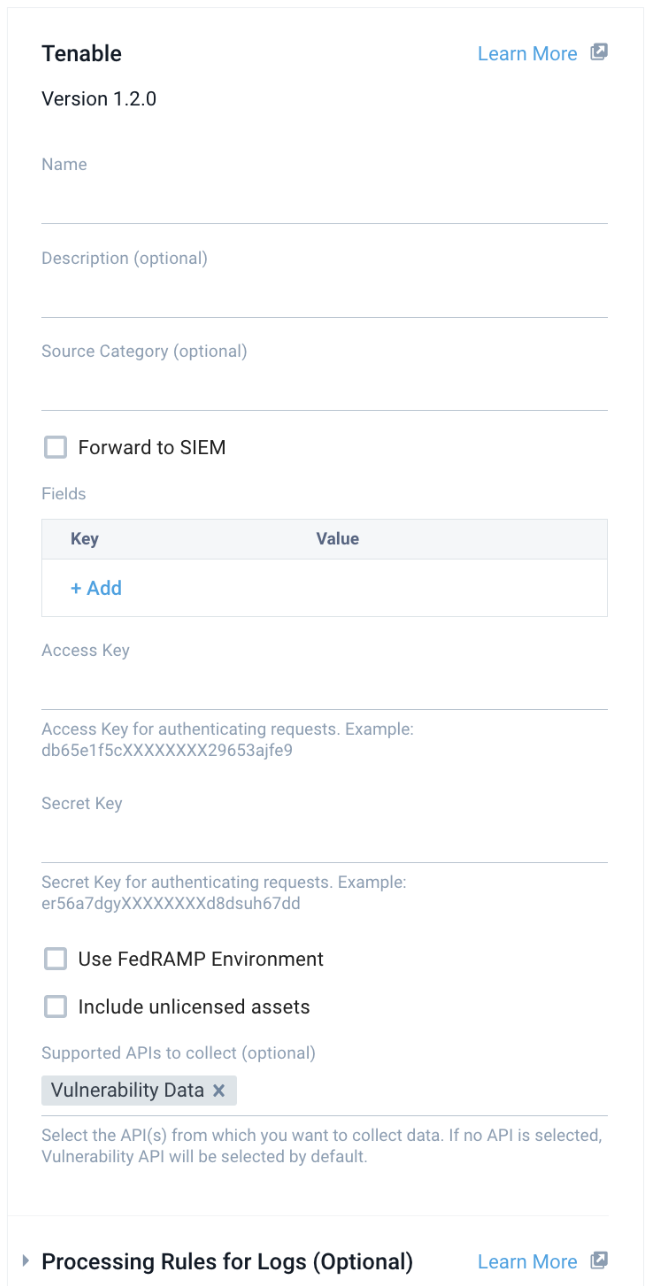Click the Processing Rules for Logs heading
648x1286 pixels.
tap(227, 1261)
